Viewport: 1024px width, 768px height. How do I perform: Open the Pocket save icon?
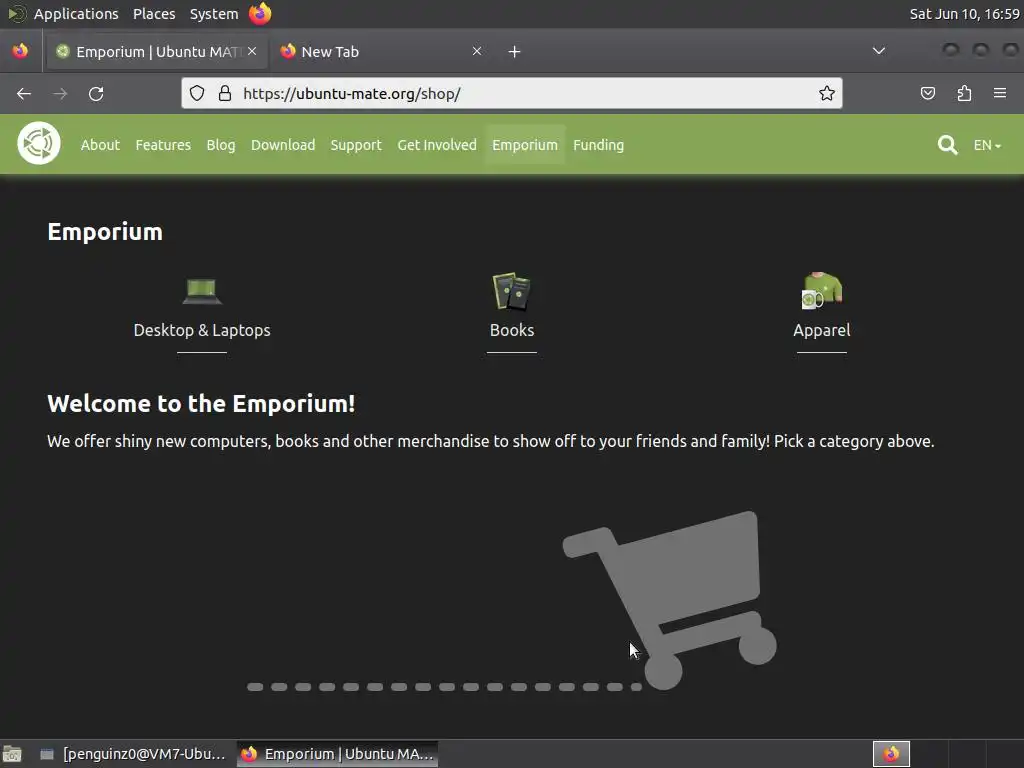point(927,93)
